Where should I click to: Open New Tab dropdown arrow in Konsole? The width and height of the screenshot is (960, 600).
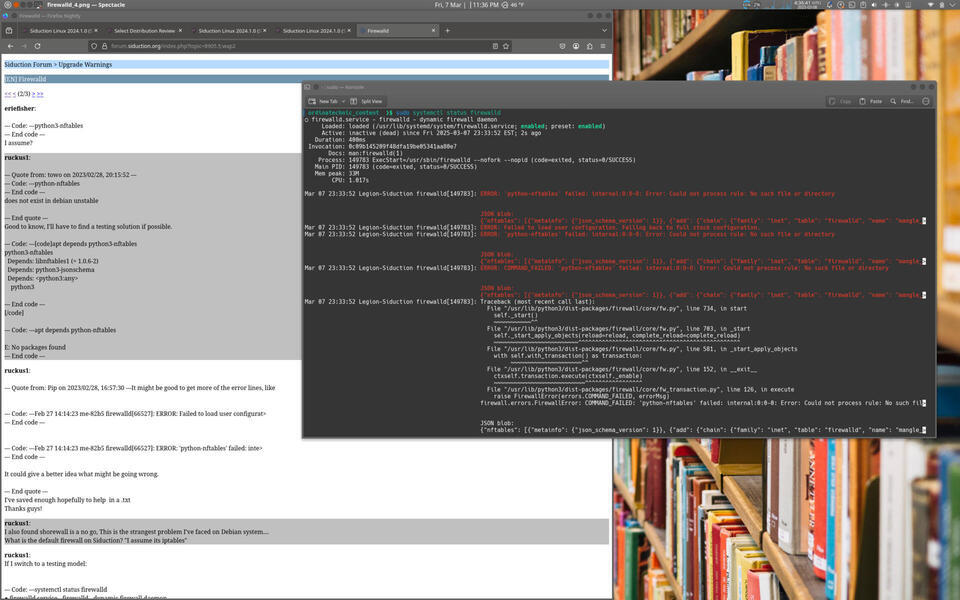coord(343,101)
